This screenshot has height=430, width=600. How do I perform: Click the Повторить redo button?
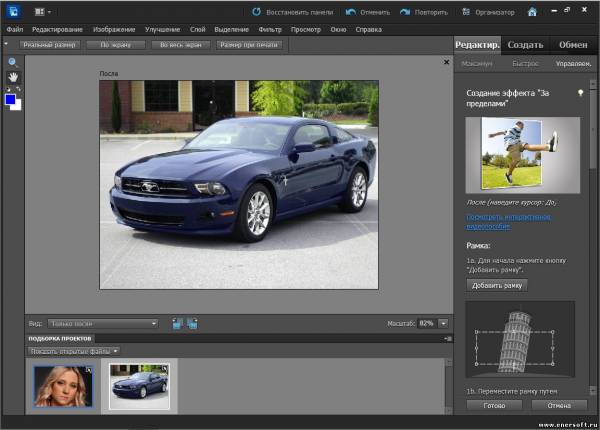pos(424,12)
